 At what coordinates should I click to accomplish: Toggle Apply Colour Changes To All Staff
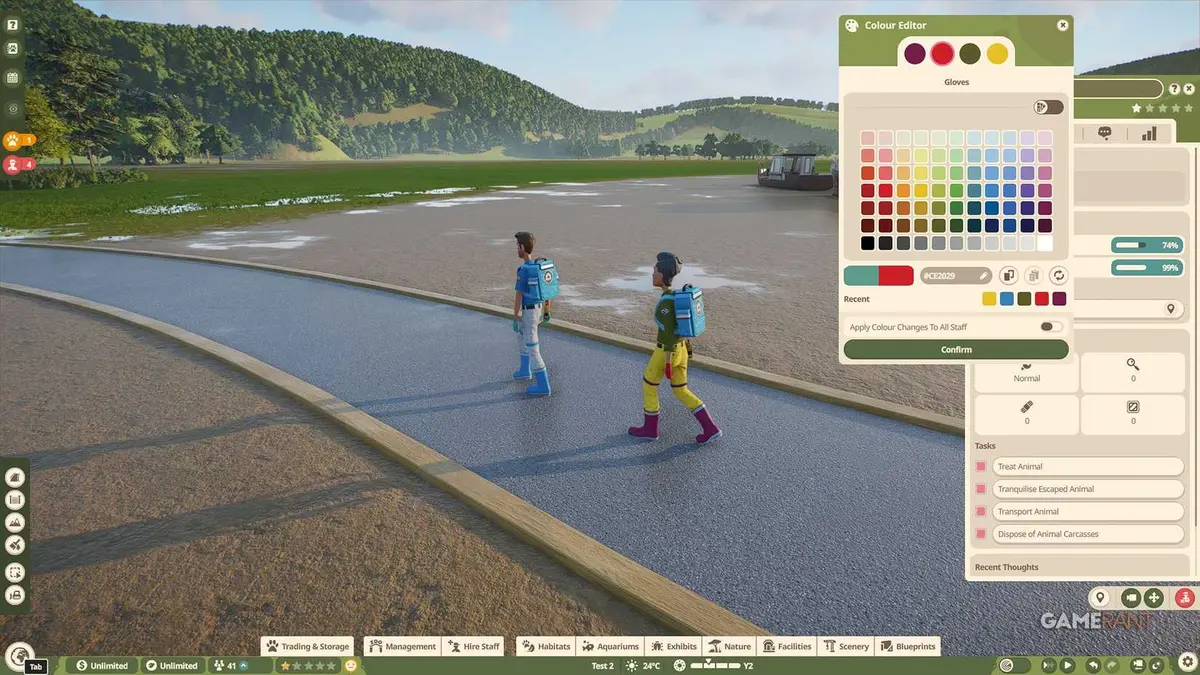1050,327
